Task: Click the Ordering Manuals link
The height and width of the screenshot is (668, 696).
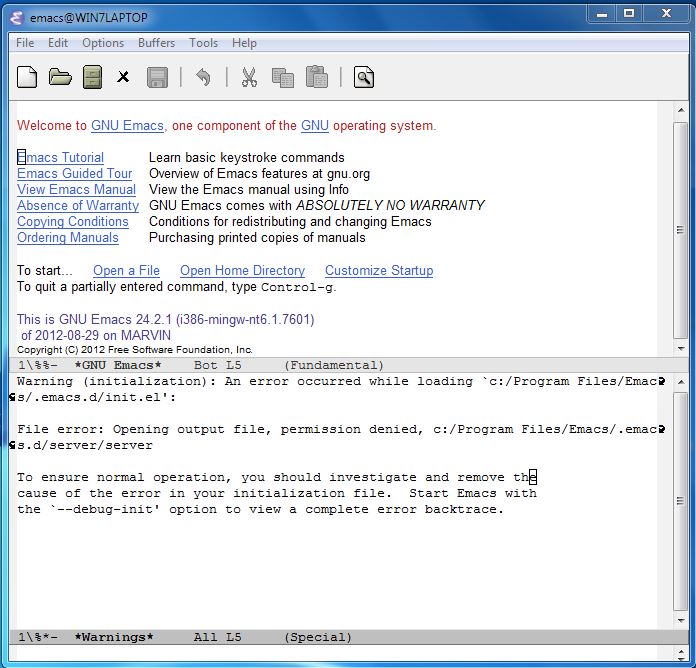Action: pos(68,237)
